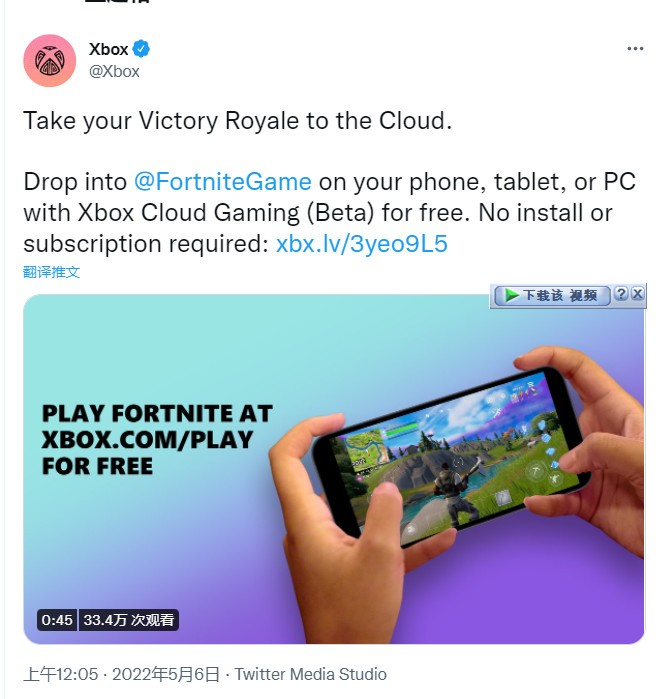Click the 翻译推文 translate tweet link
Image resolution: width=663 pixels, height=699 pixels.
point(51,272)
